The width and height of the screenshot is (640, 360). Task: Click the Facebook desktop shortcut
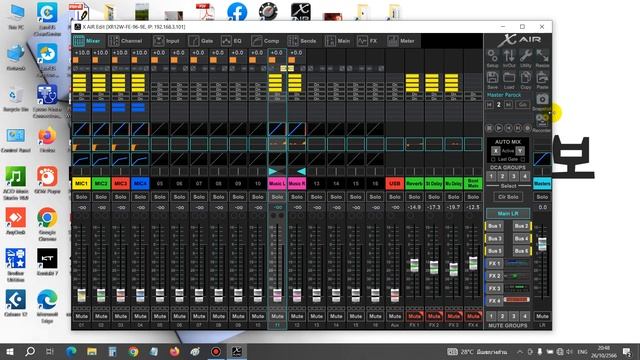[237, 11]
